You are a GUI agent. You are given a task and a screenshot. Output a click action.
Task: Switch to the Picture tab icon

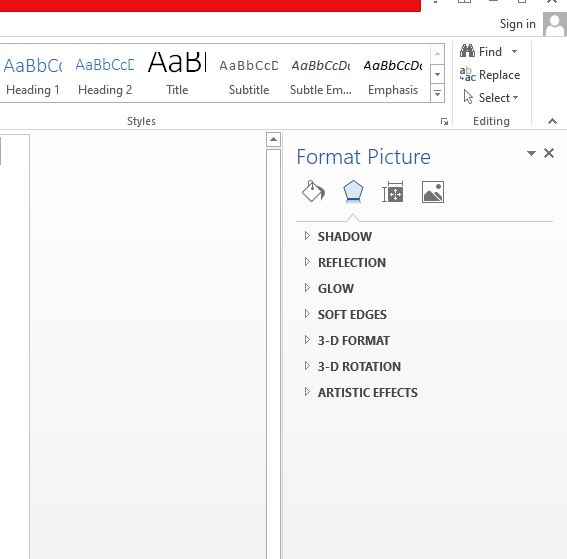point(433,192)
